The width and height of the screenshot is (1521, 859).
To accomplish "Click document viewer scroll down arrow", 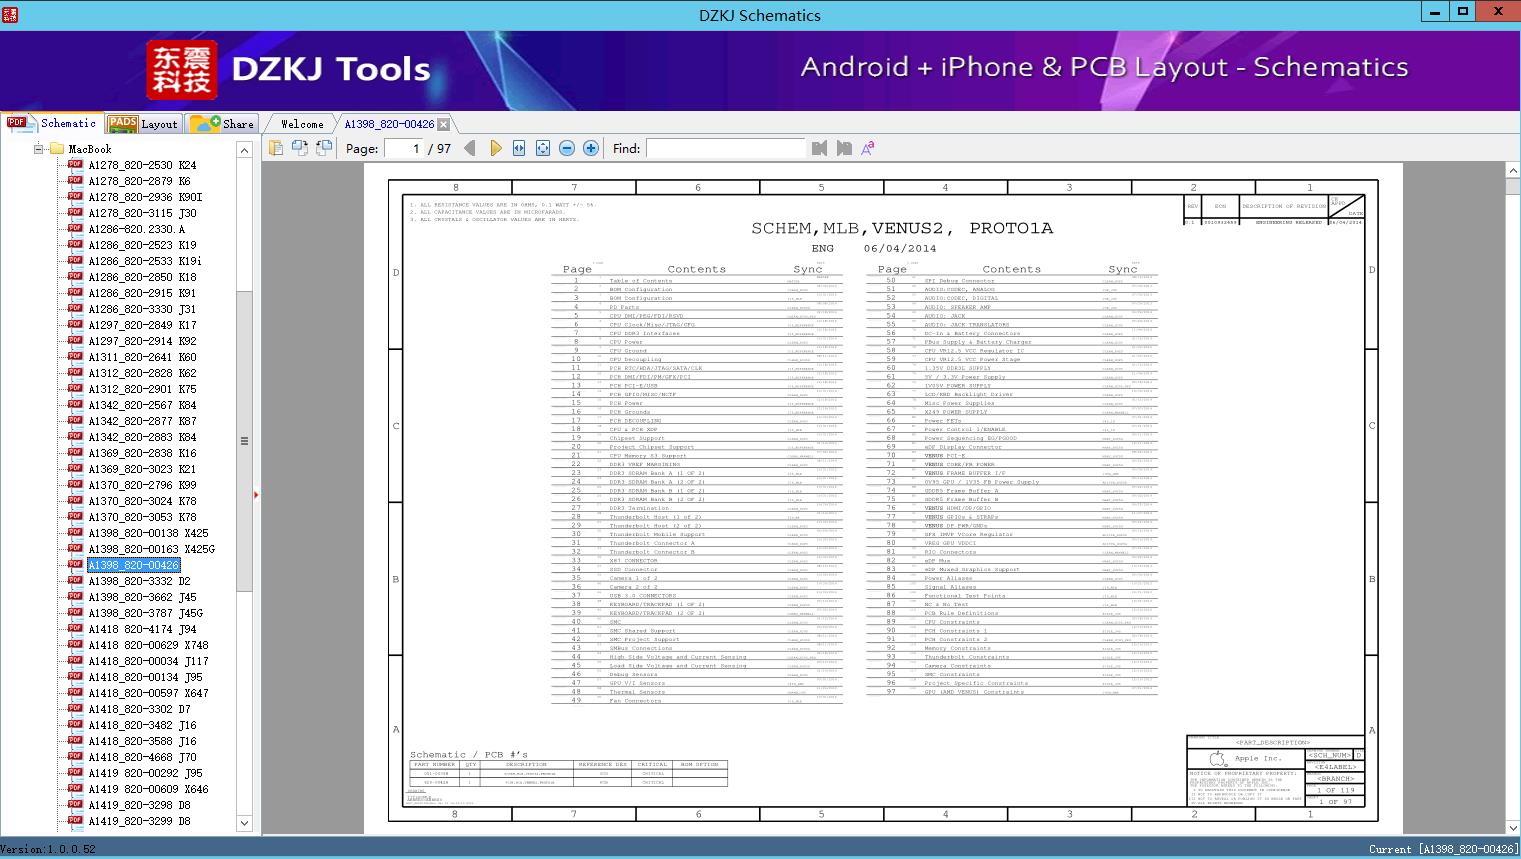I will pos(1512,828).
